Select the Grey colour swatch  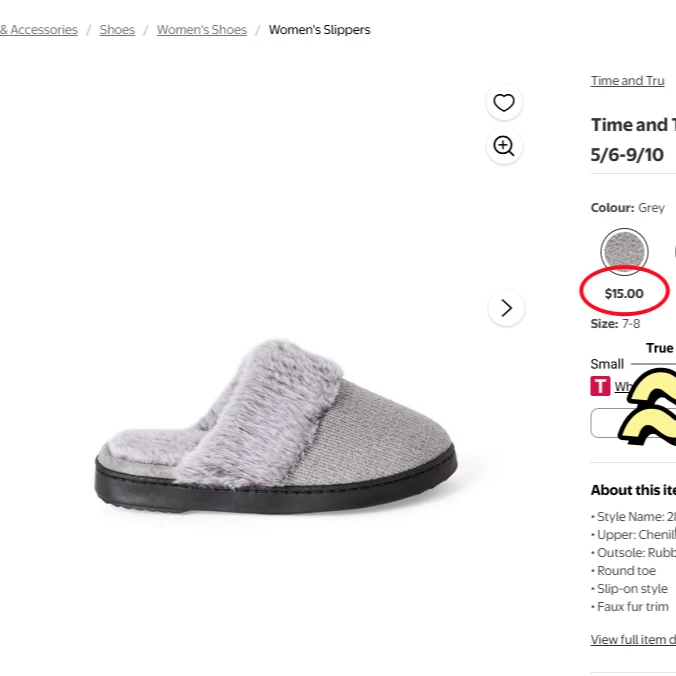pyautogui.click(x=625, y=251)
